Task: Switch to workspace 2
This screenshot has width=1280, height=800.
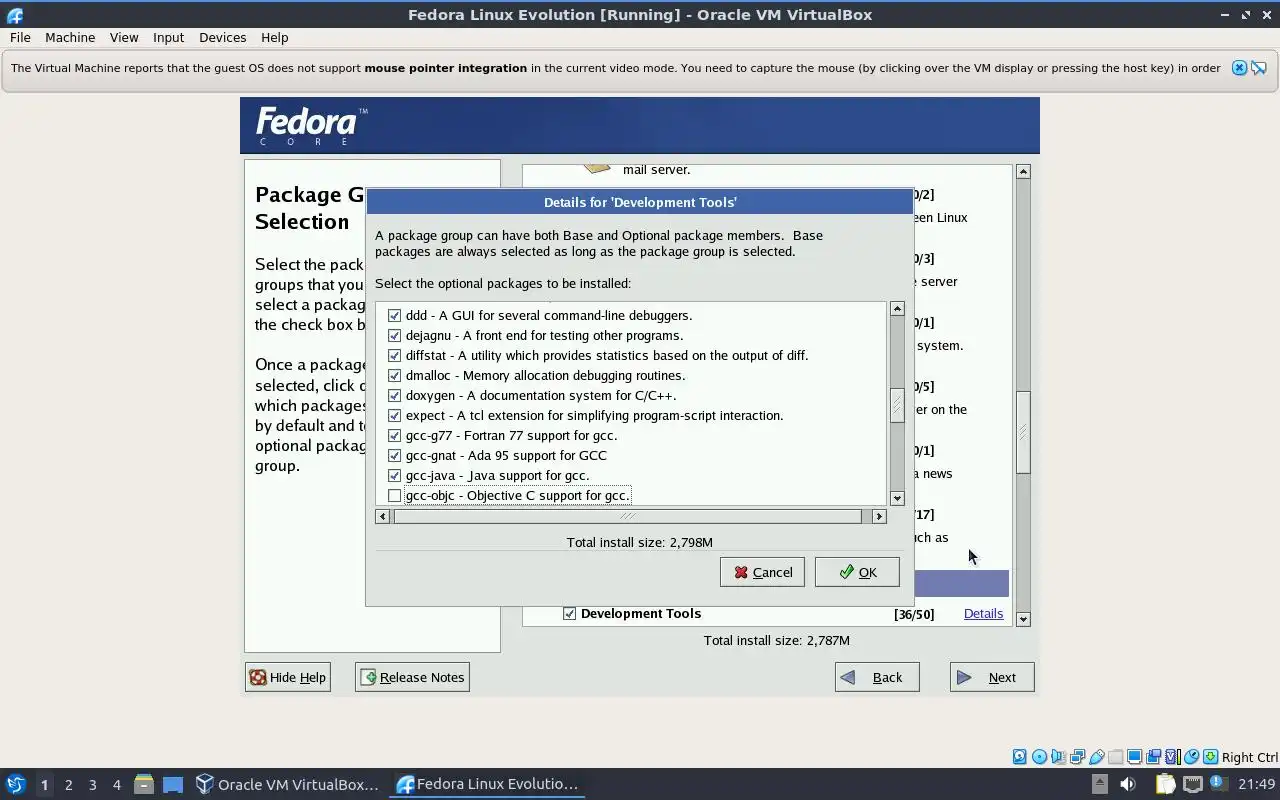Action: point(68,785)
